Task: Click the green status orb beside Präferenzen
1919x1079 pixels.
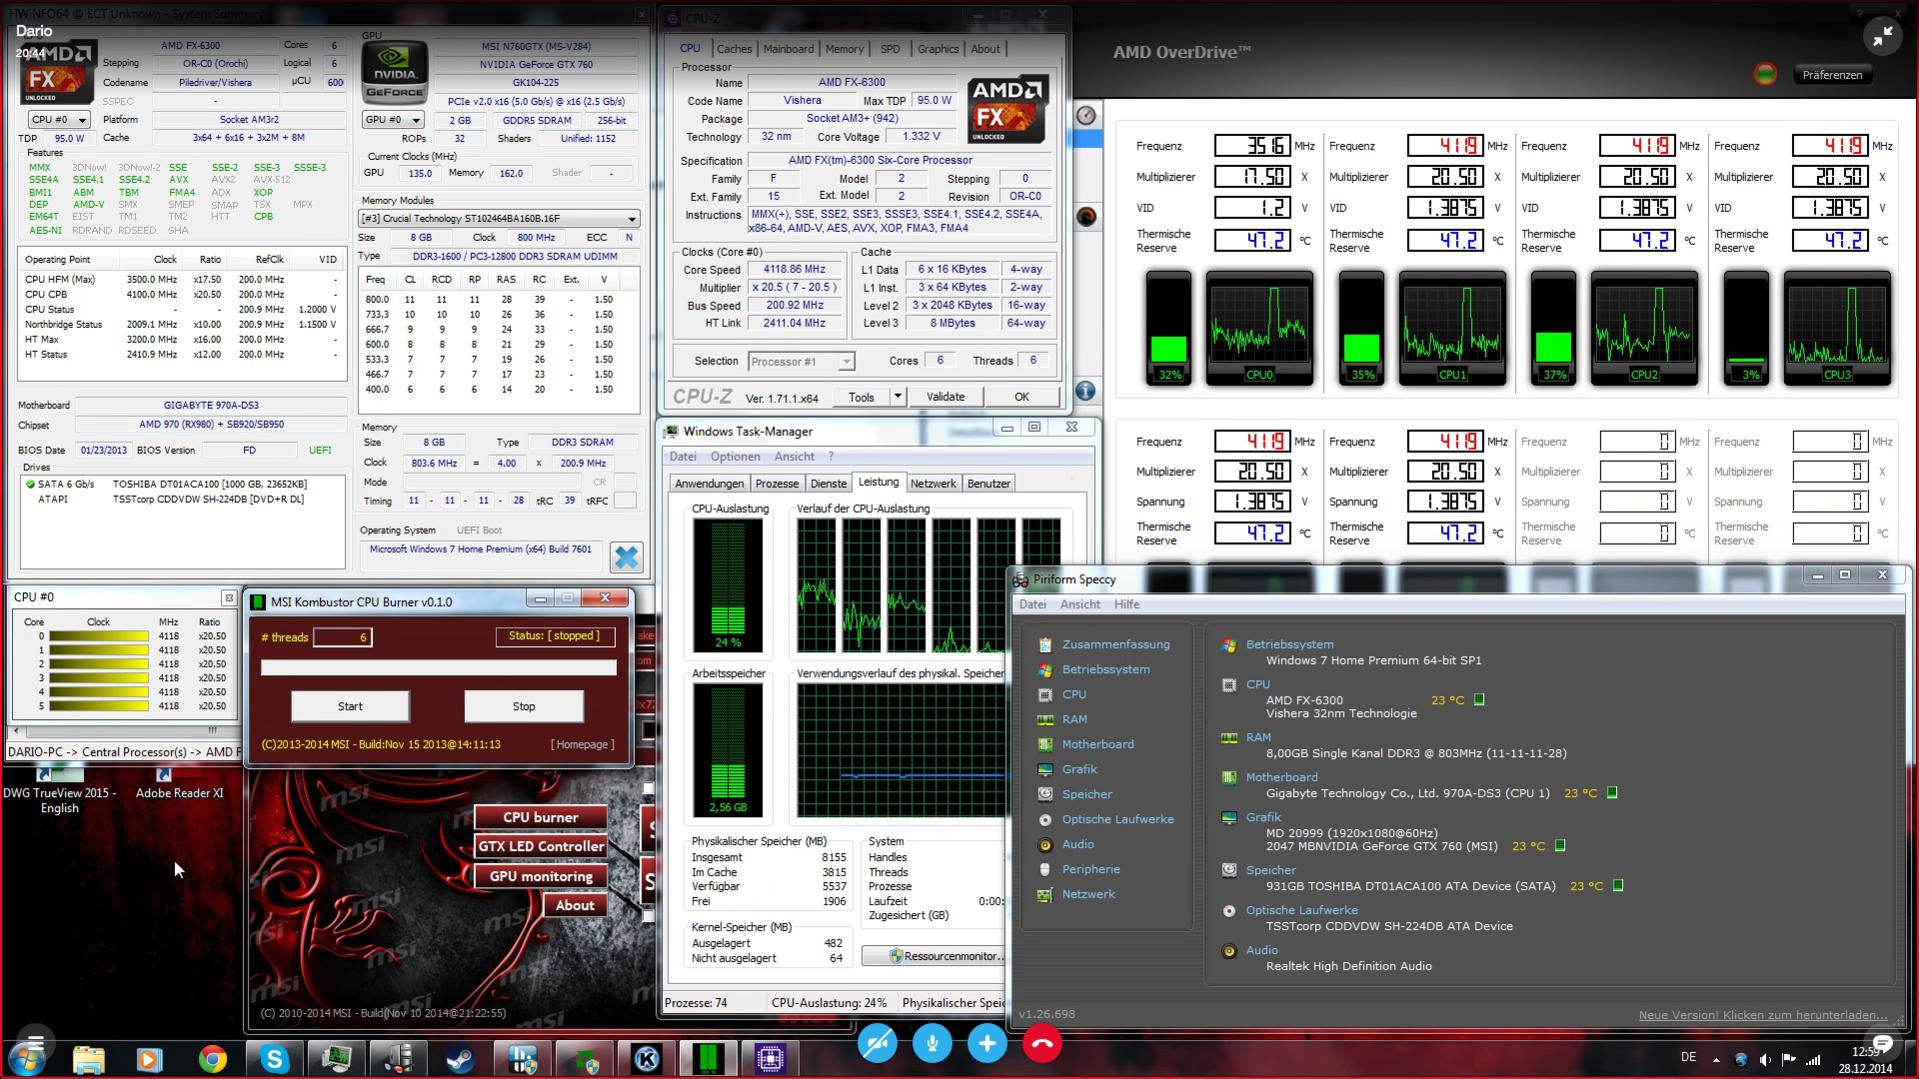Action: point(1765,74)
